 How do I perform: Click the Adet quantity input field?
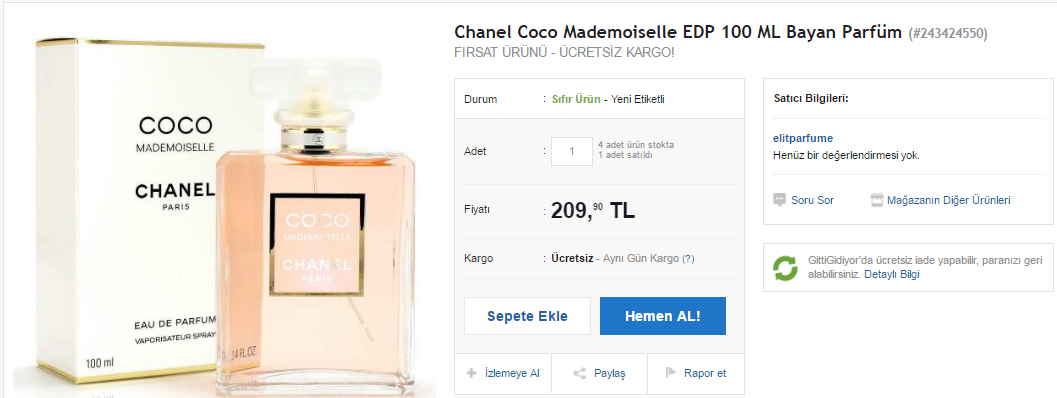tap(572, 151)
